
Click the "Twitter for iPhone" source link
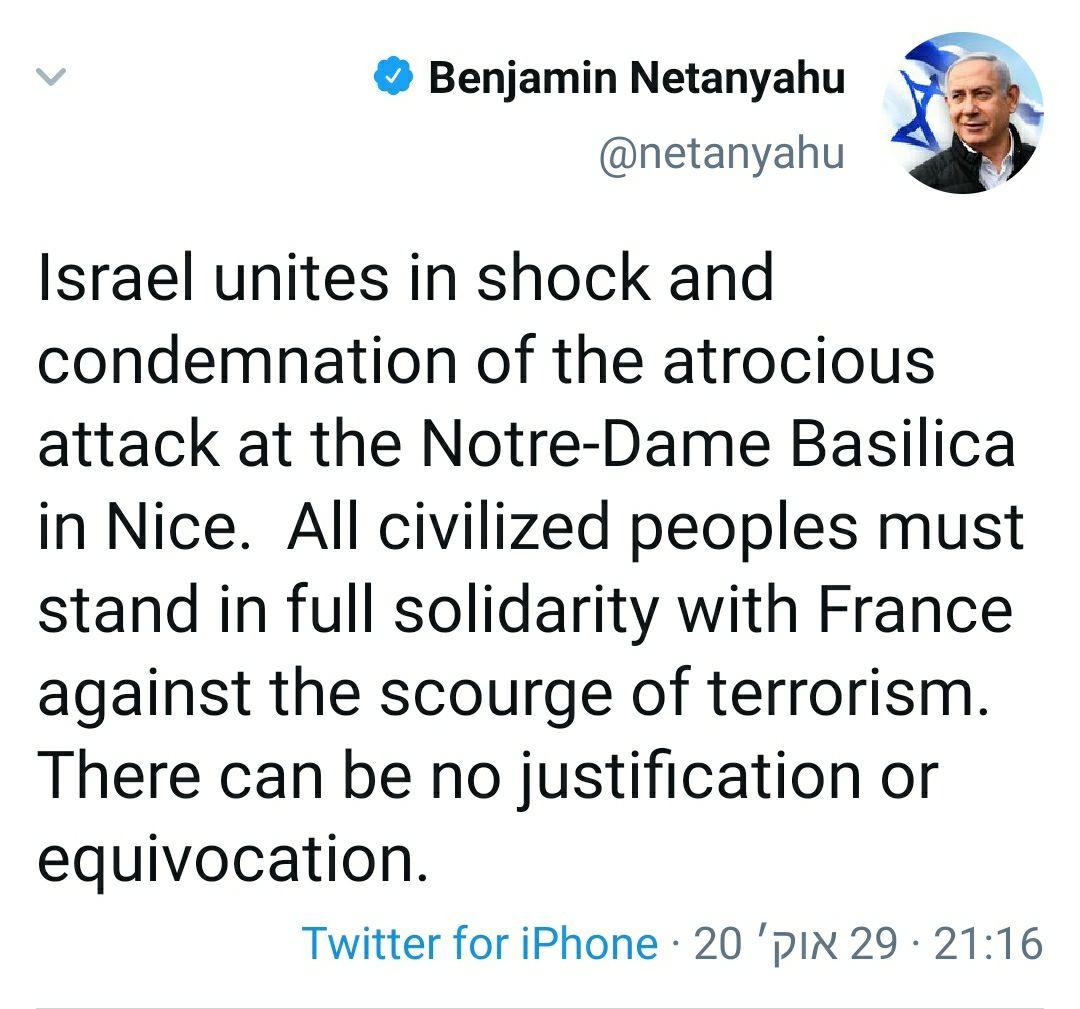tap(480, 943)
